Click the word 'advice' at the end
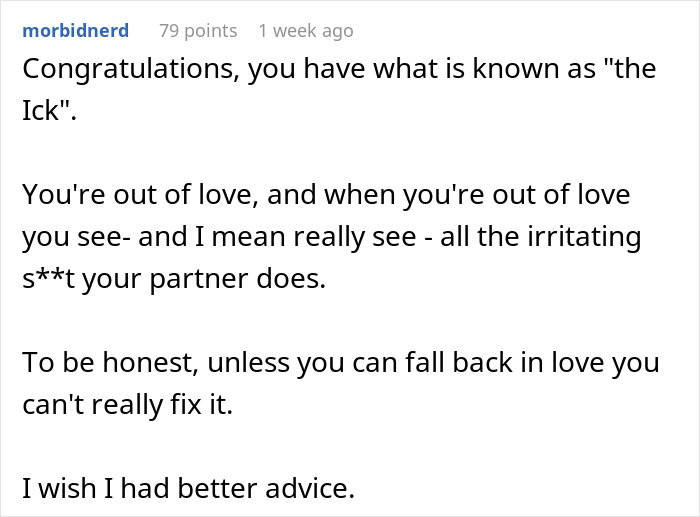Image resolution: width=700 pixels, height=517 pixels. [313, 489]
